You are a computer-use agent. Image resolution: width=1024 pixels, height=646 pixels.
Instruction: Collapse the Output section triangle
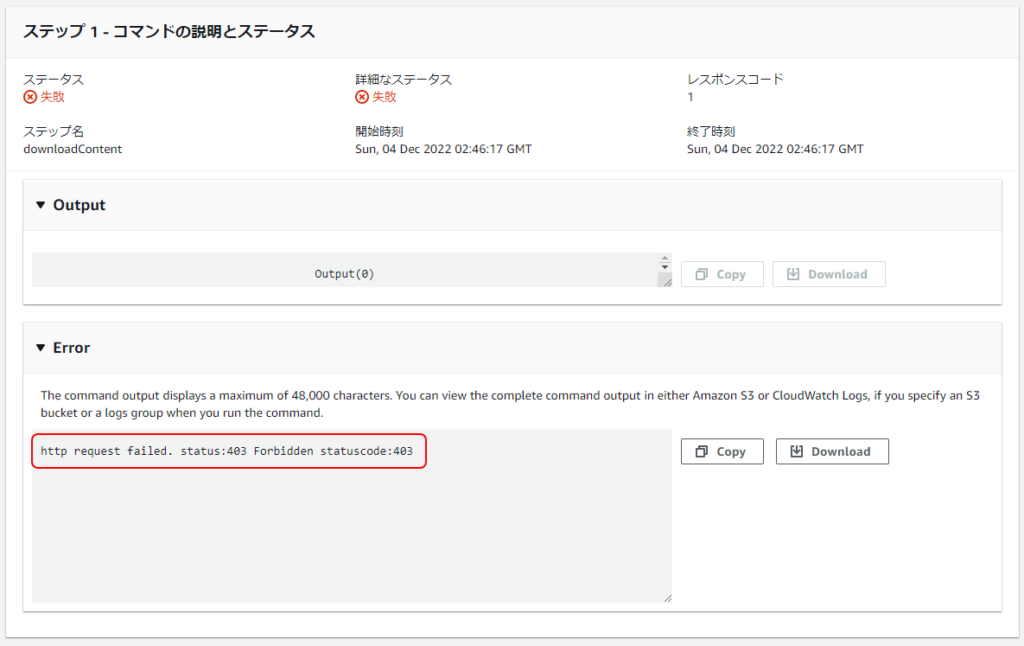click(x=40, y=205)
